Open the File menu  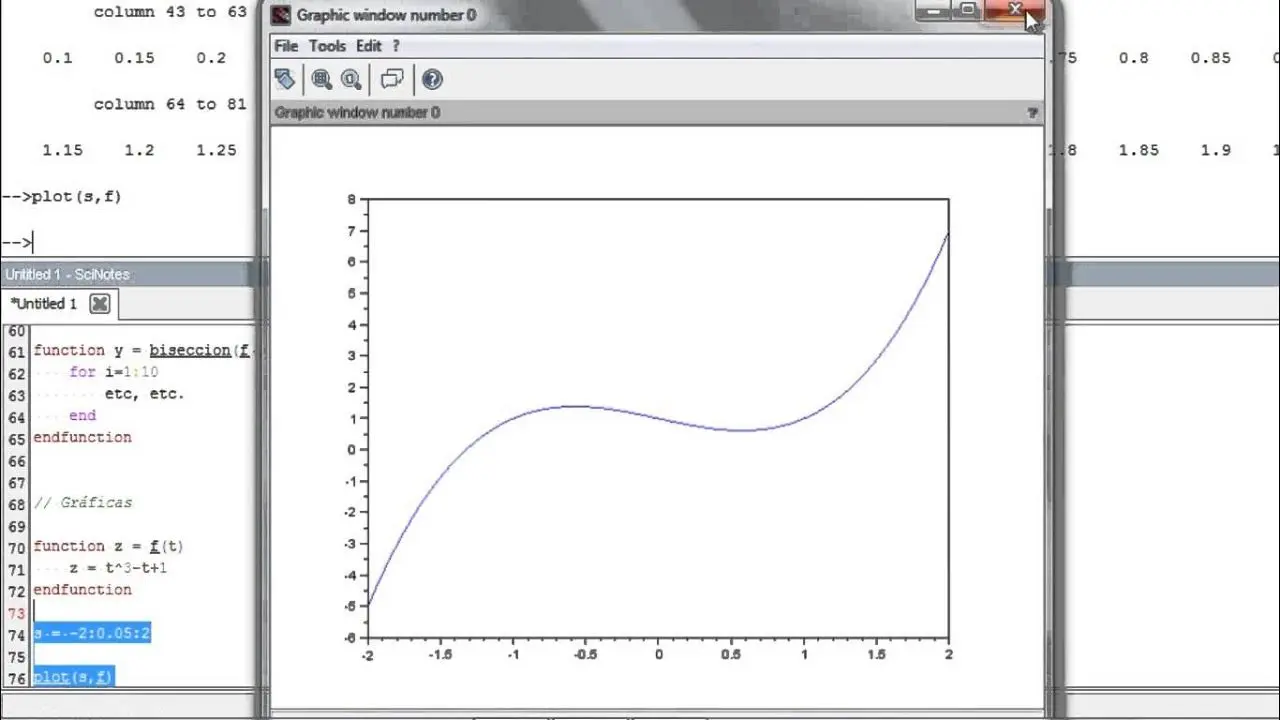click(286, 46)
